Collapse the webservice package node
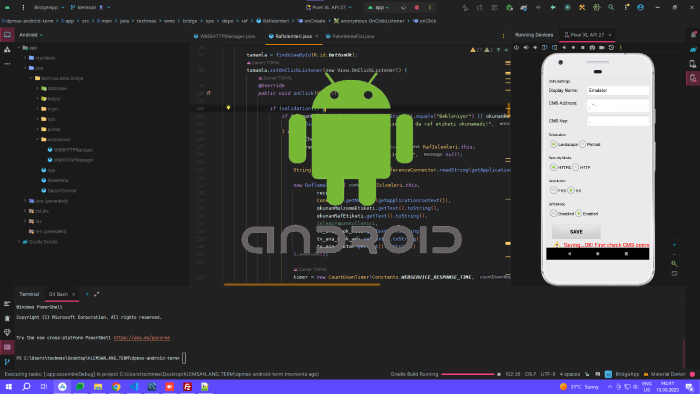Viewport: 700px width, 394px height. (x=38, y=139)
